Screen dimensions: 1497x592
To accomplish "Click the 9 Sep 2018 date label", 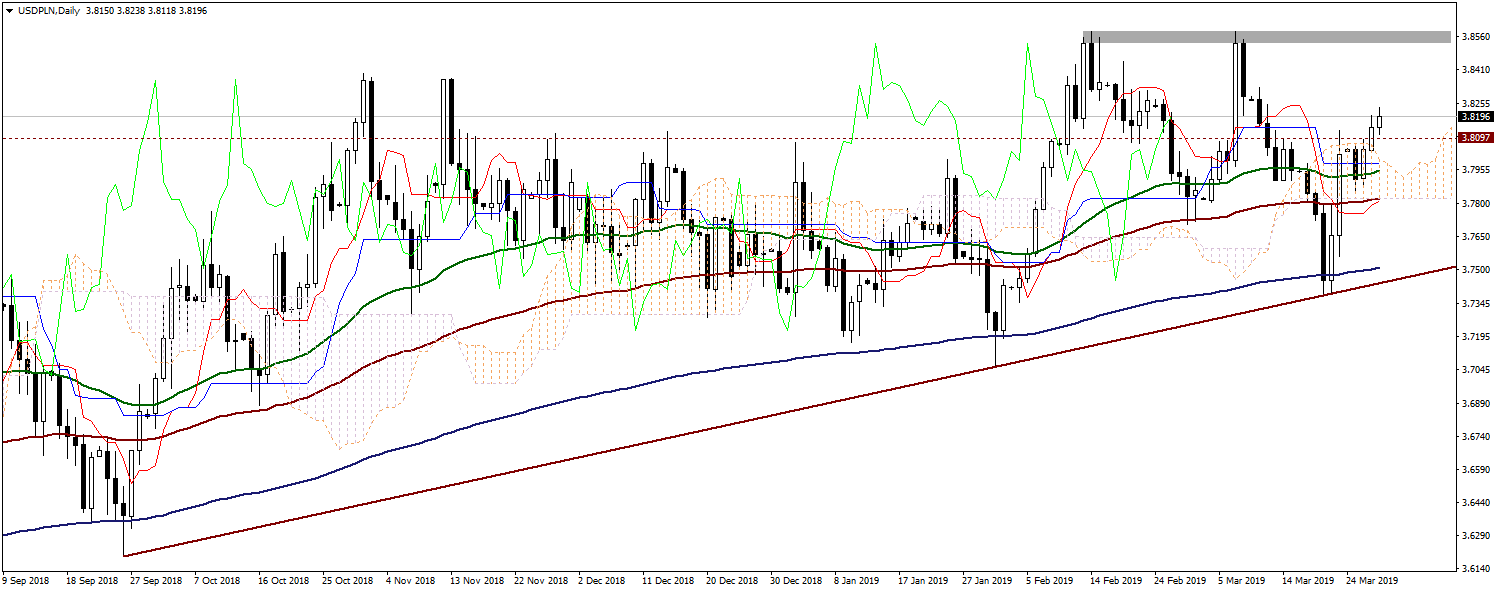I will pos(26,580).
